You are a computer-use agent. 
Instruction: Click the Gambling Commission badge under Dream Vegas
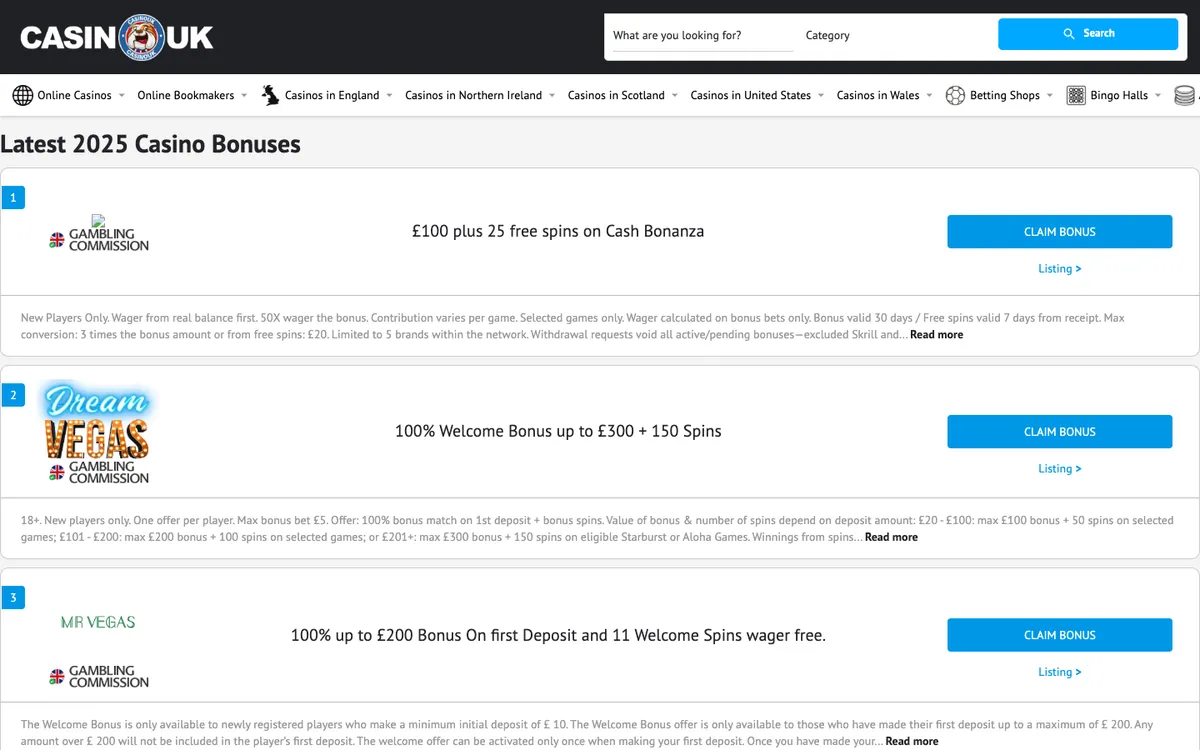click(x=99, y=472)
